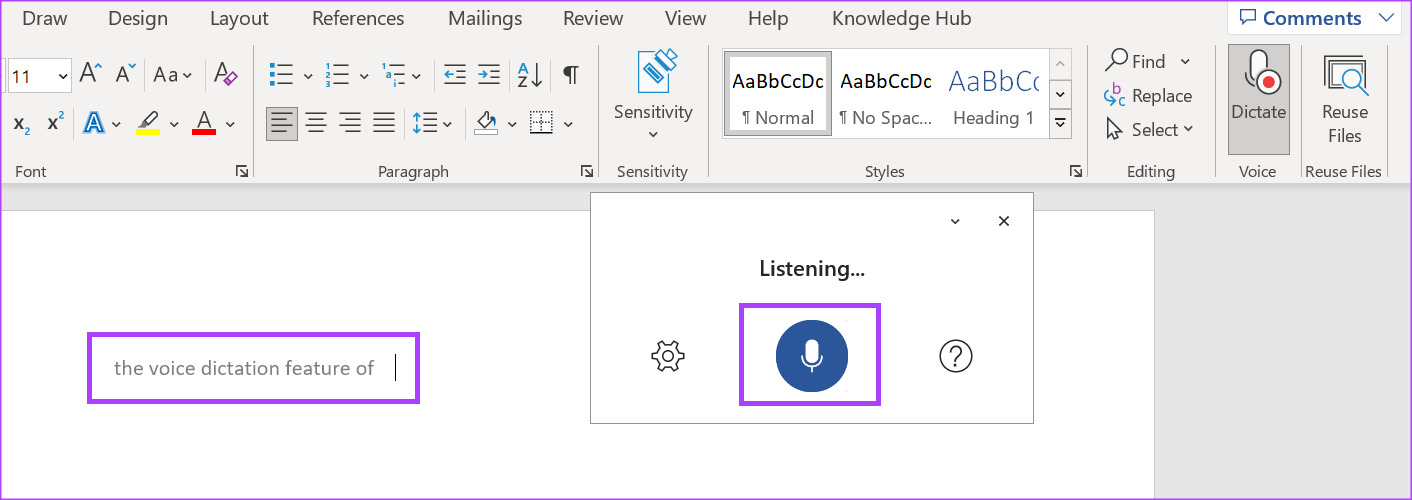Close the dictation panel
Viewport: 1412px width, 500px height.
(x=1004, y=221)
